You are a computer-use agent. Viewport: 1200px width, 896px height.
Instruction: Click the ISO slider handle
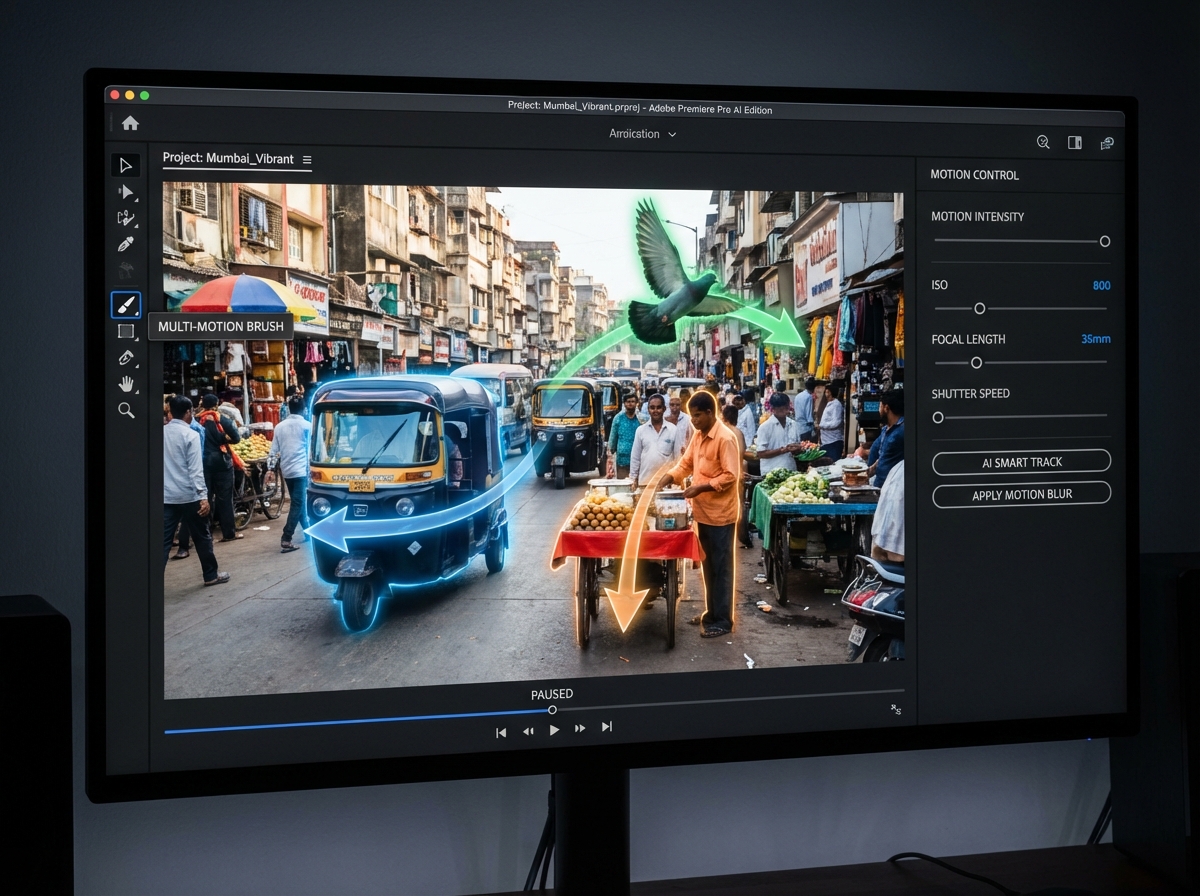click(980, 309)
